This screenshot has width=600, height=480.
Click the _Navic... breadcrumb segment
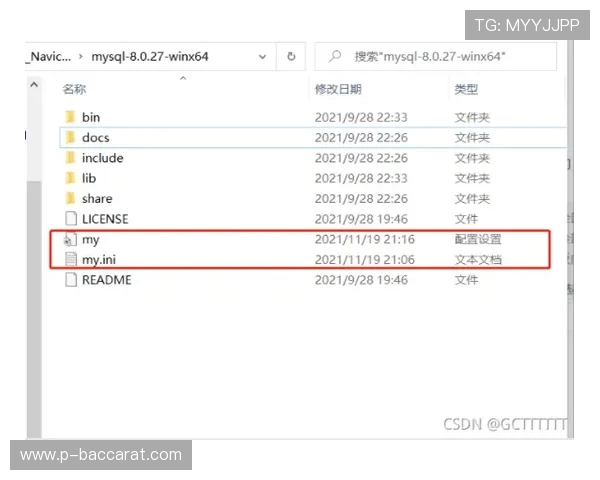(49, 57)
